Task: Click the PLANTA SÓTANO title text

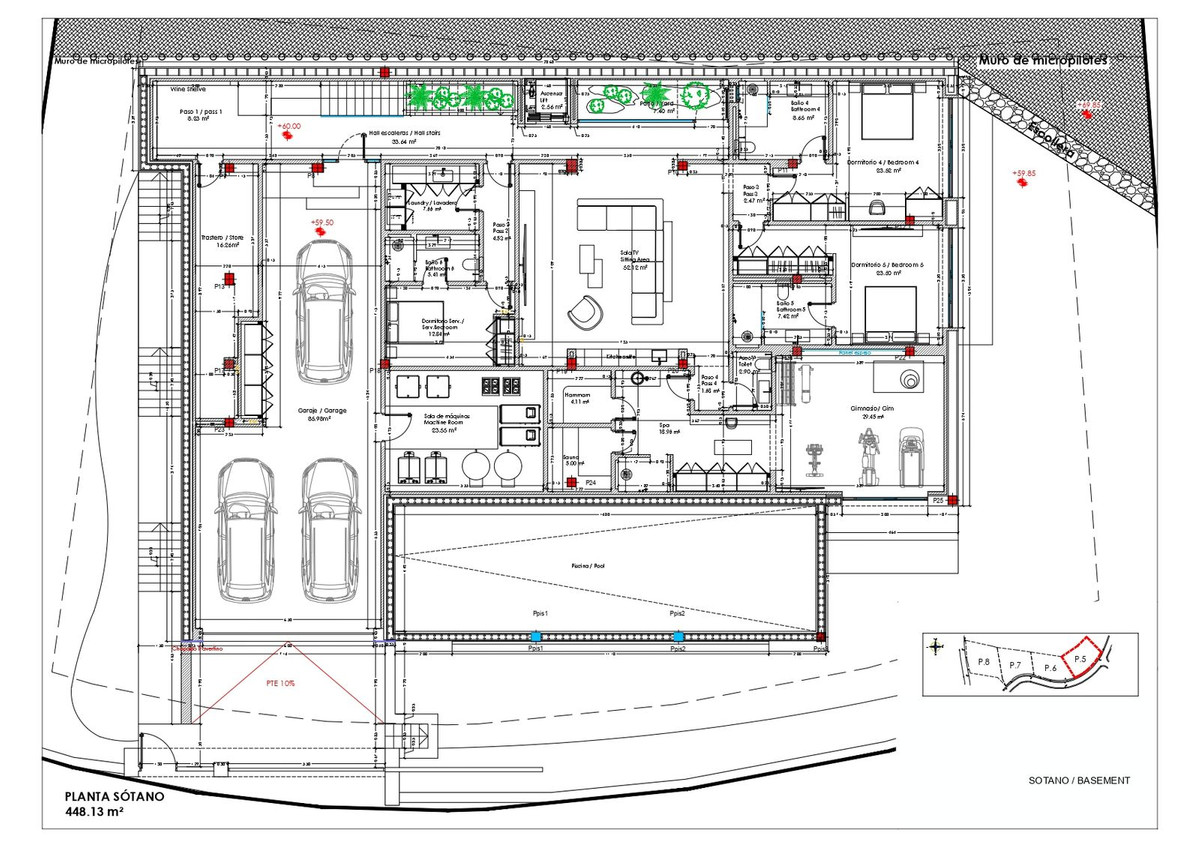Action: 106,797
